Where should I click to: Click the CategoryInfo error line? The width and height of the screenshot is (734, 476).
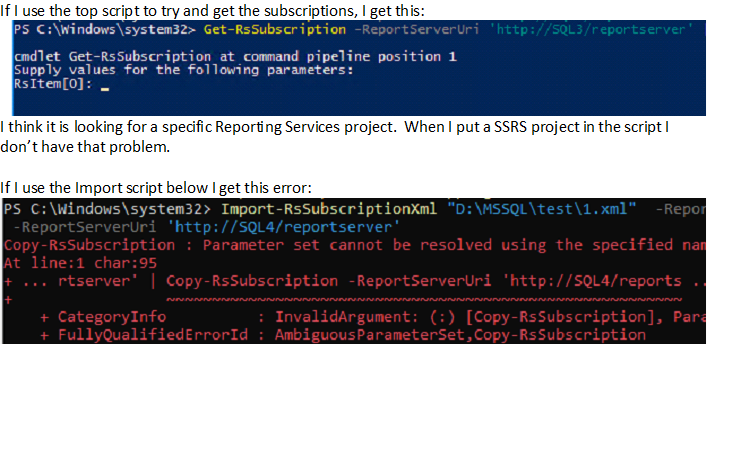[x=373, y=317]
